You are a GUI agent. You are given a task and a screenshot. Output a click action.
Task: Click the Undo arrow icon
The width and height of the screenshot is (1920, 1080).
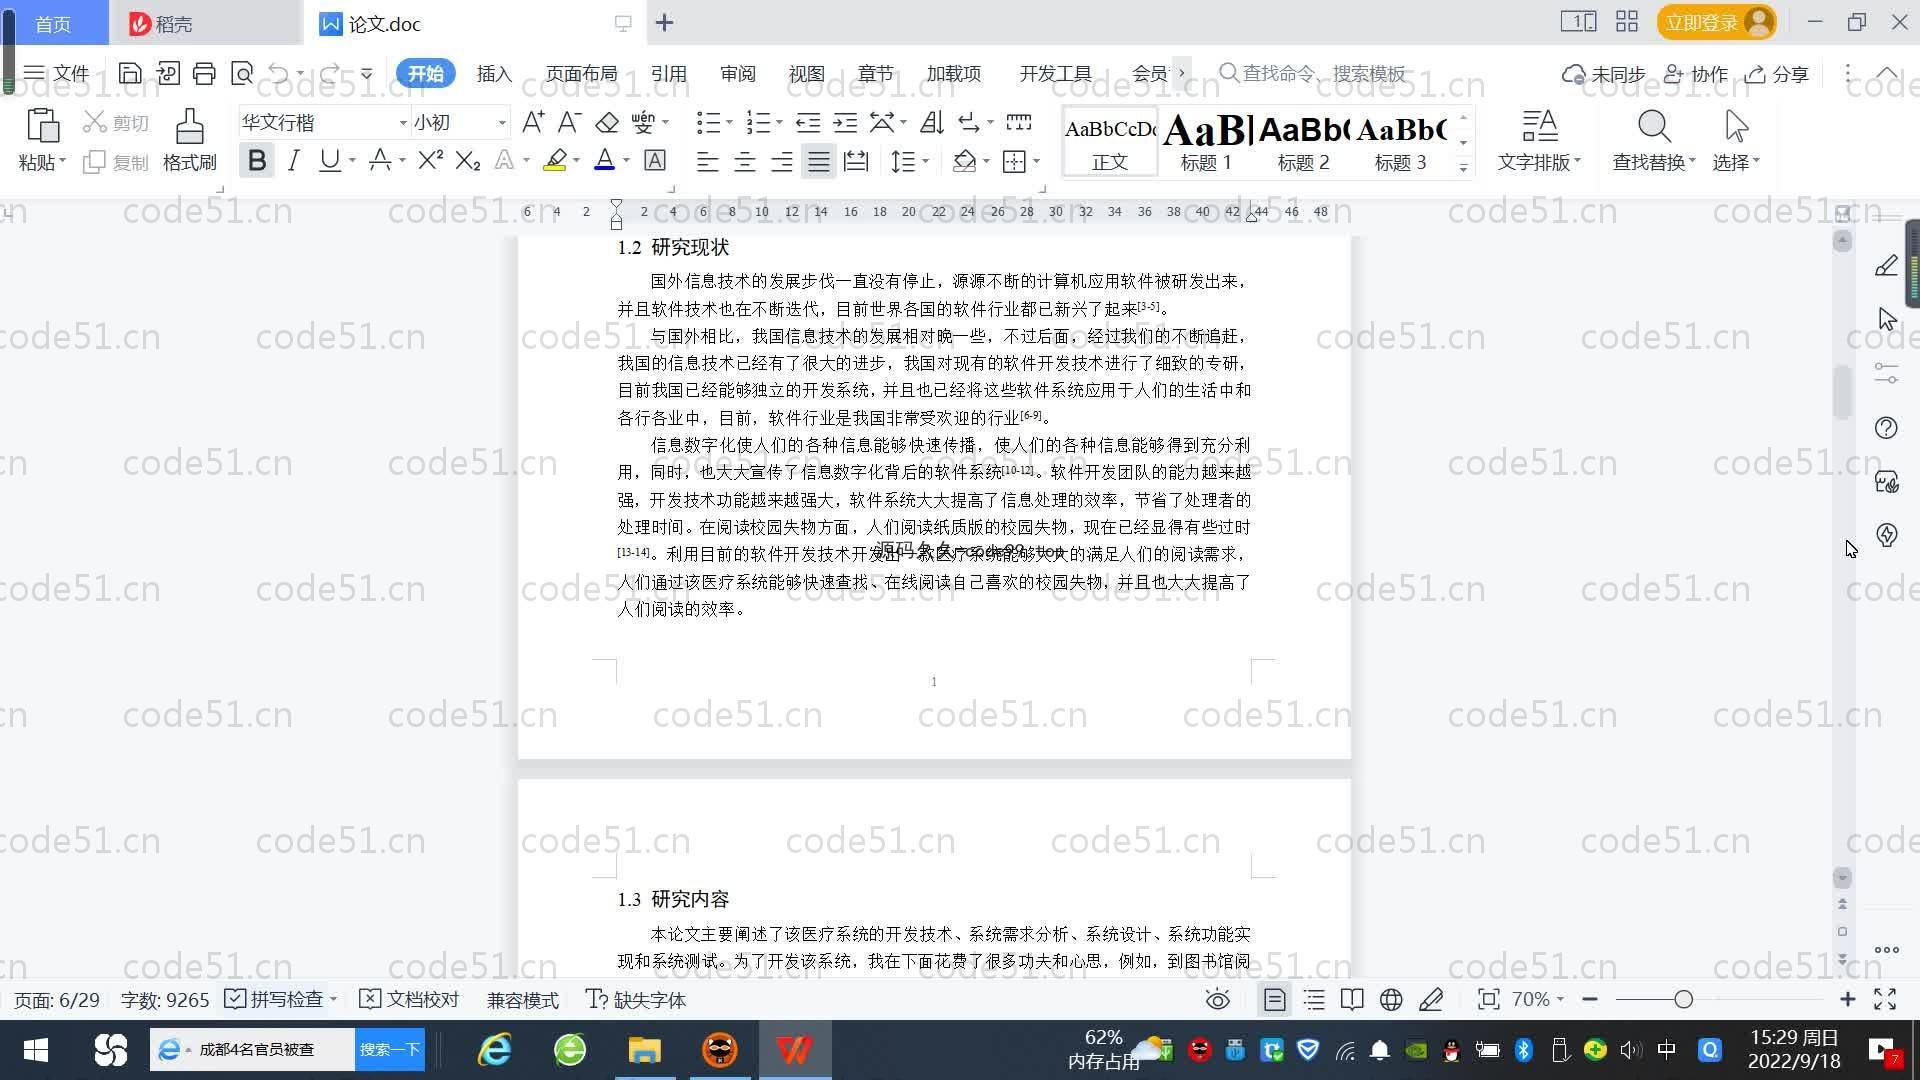[279, 73]
